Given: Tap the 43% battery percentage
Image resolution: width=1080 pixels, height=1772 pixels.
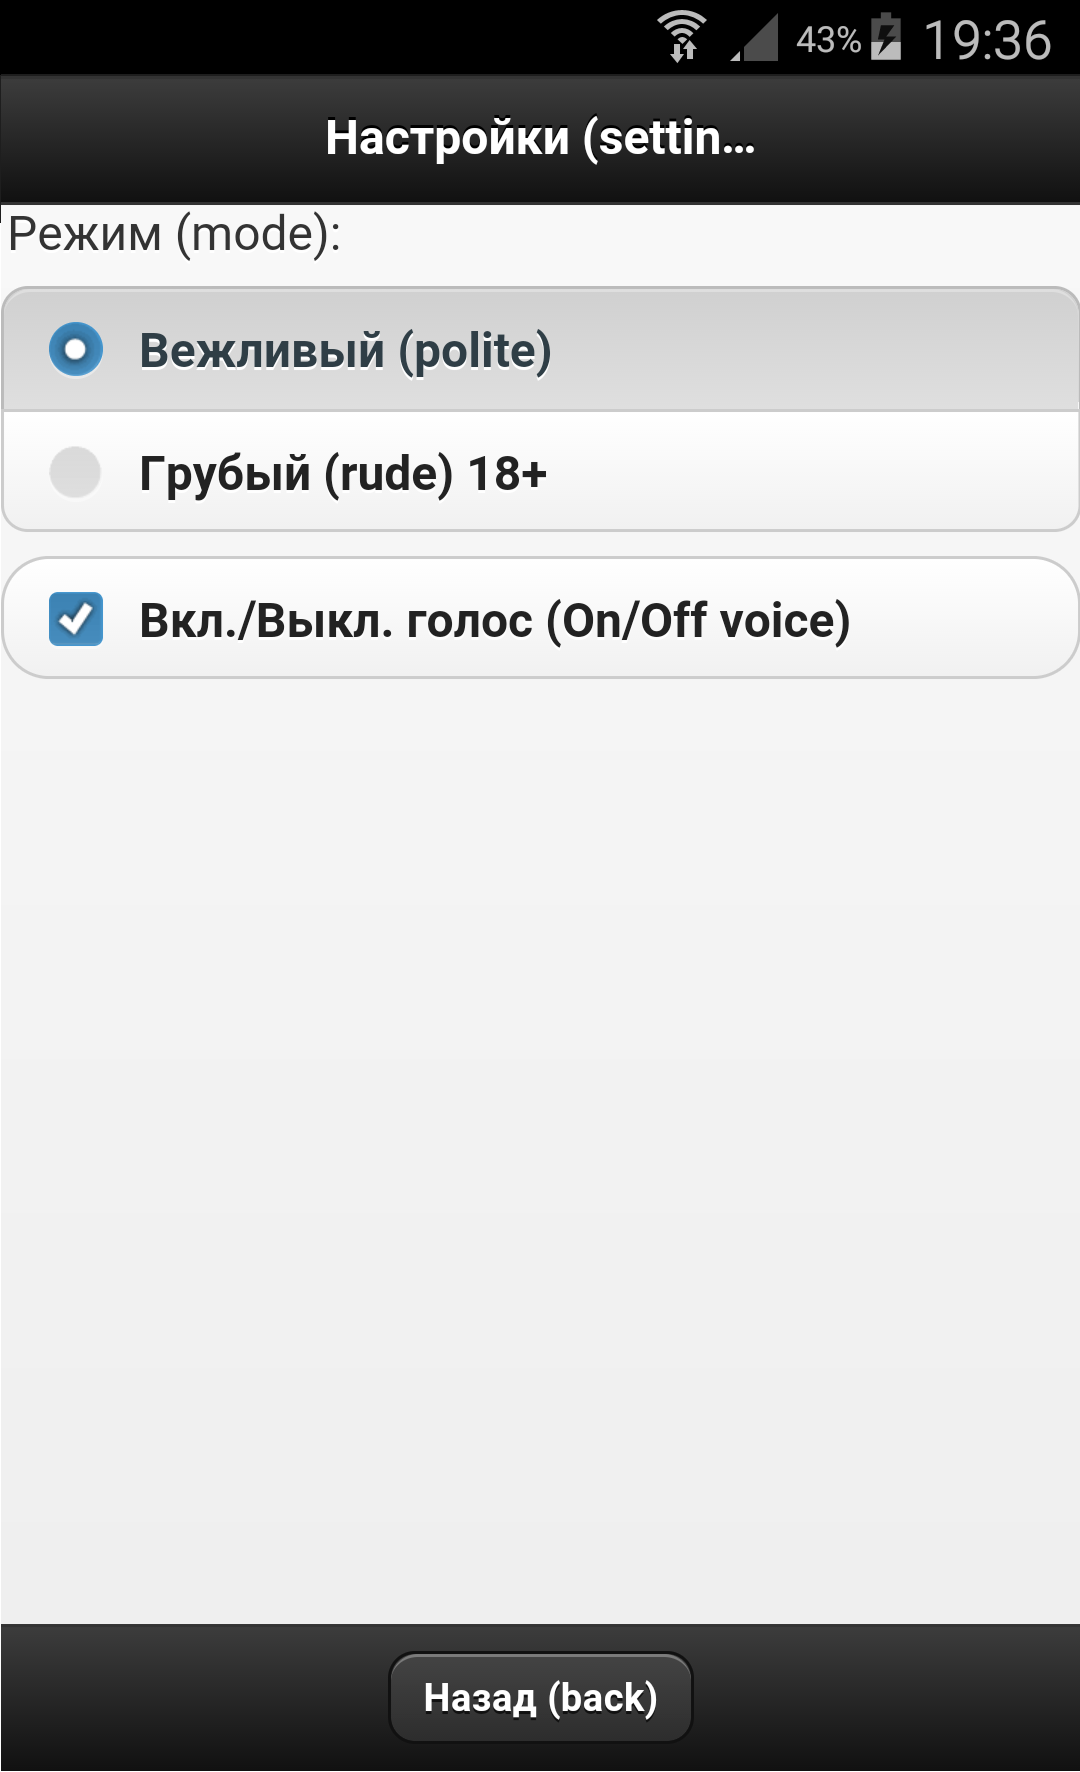Looking at the screenshot, I should pyautogui.click(x=828, y=40).
